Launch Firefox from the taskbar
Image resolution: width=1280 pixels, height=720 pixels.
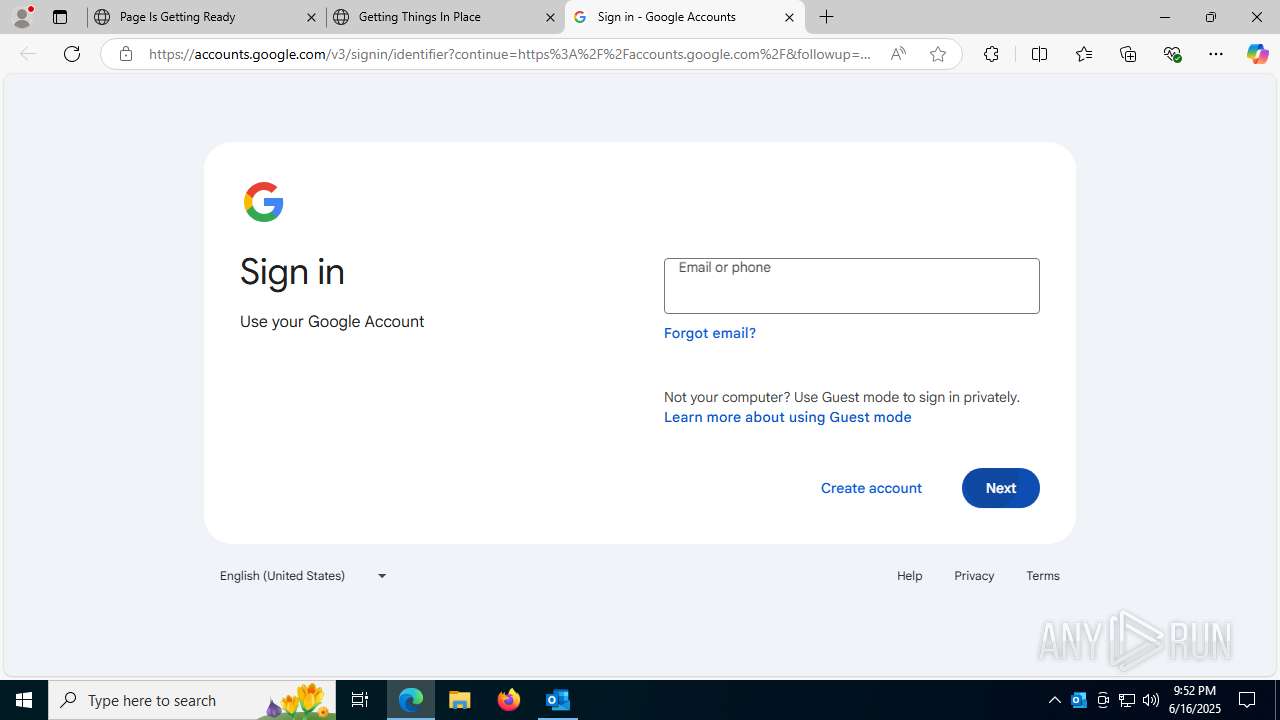click(509, 700)
